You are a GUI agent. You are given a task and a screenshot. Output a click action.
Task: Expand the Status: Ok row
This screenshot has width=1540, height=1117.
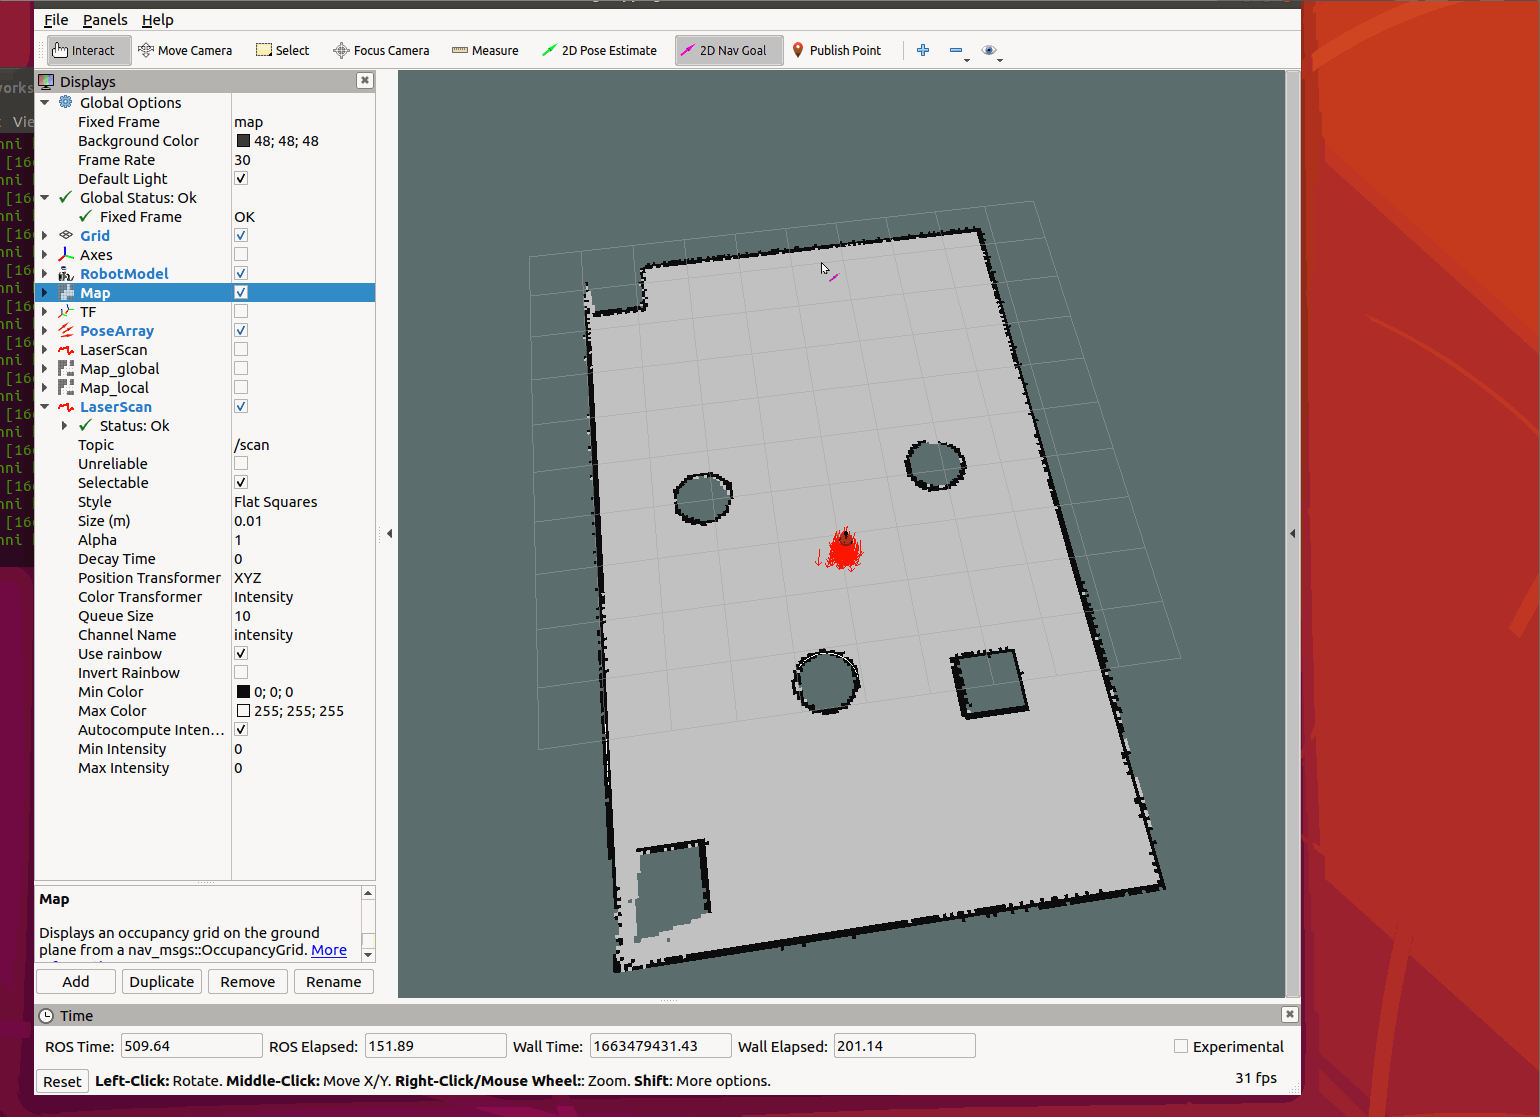point(65,426)
